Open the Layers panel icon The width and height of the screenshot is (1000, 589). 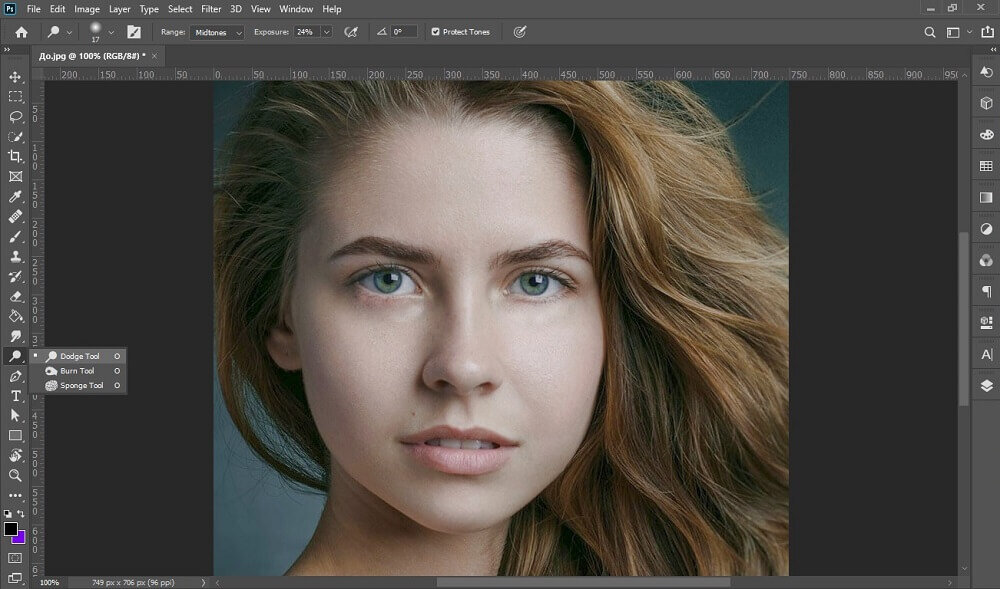pos(986,386)
